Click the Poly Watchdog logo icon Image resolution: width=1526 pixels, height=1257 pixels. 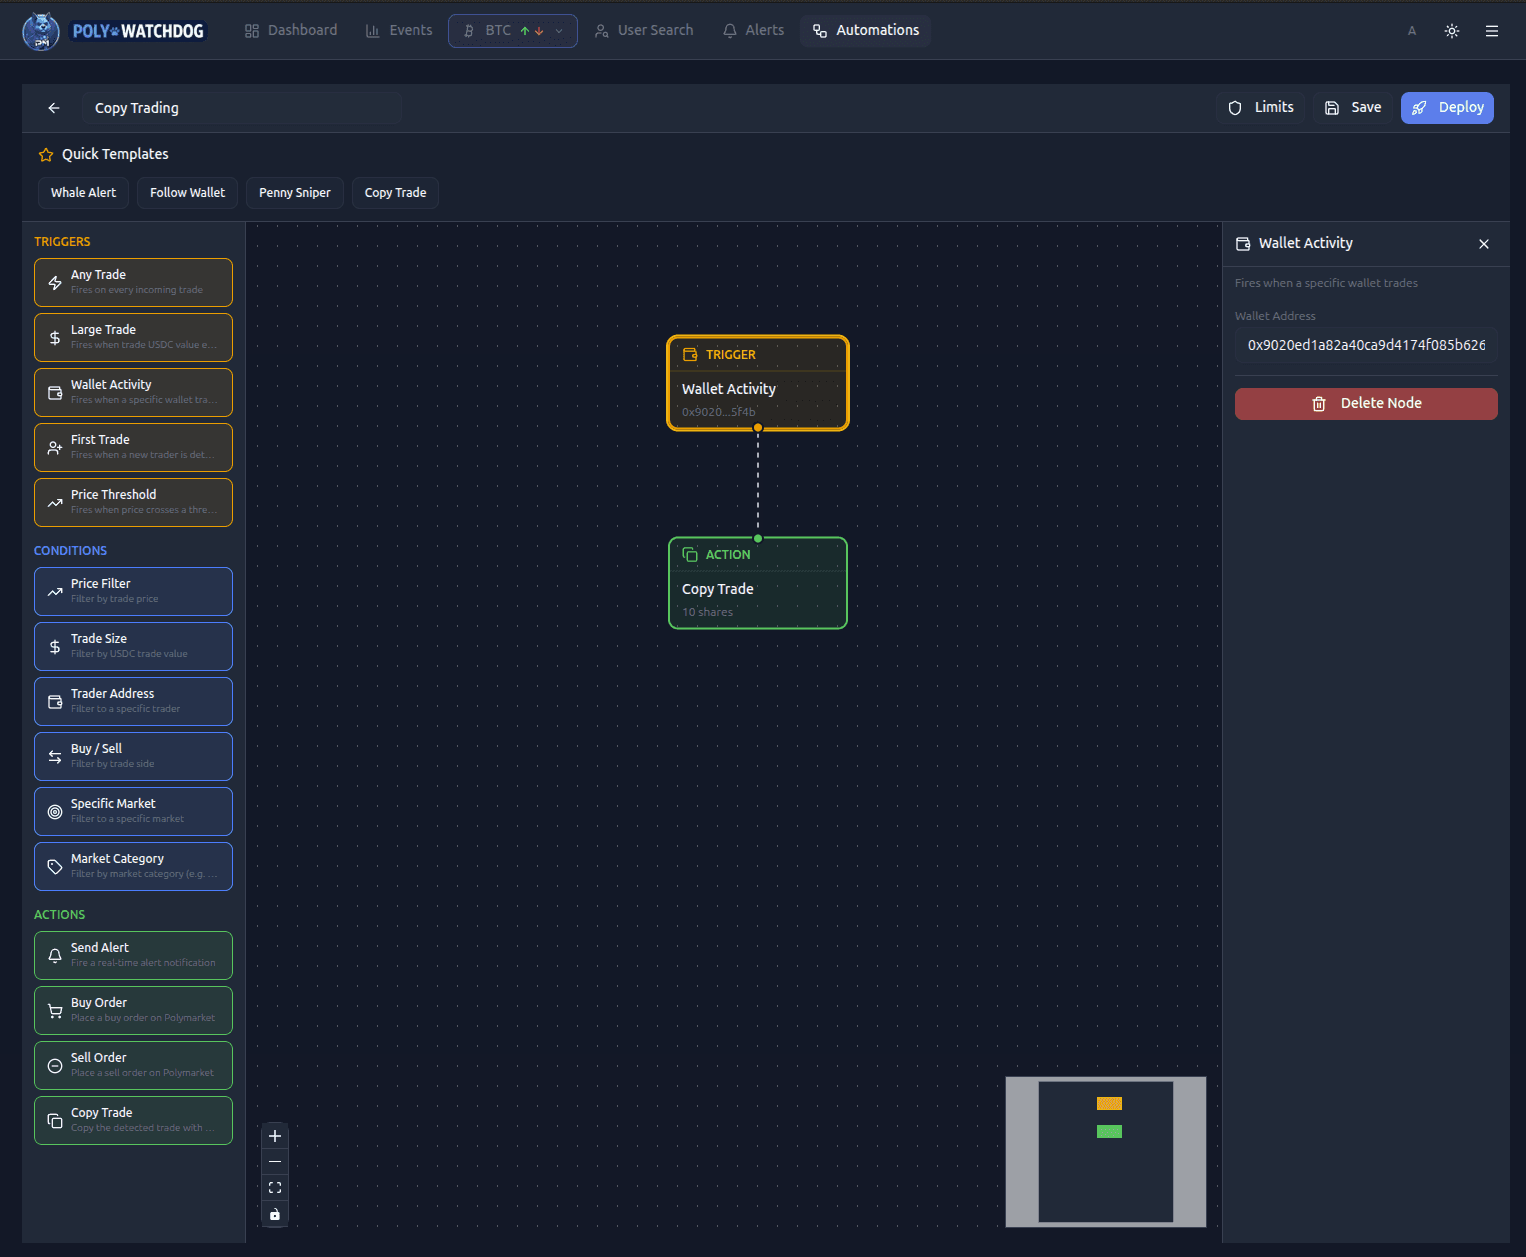pyautogui.click(x=41, y=31)
